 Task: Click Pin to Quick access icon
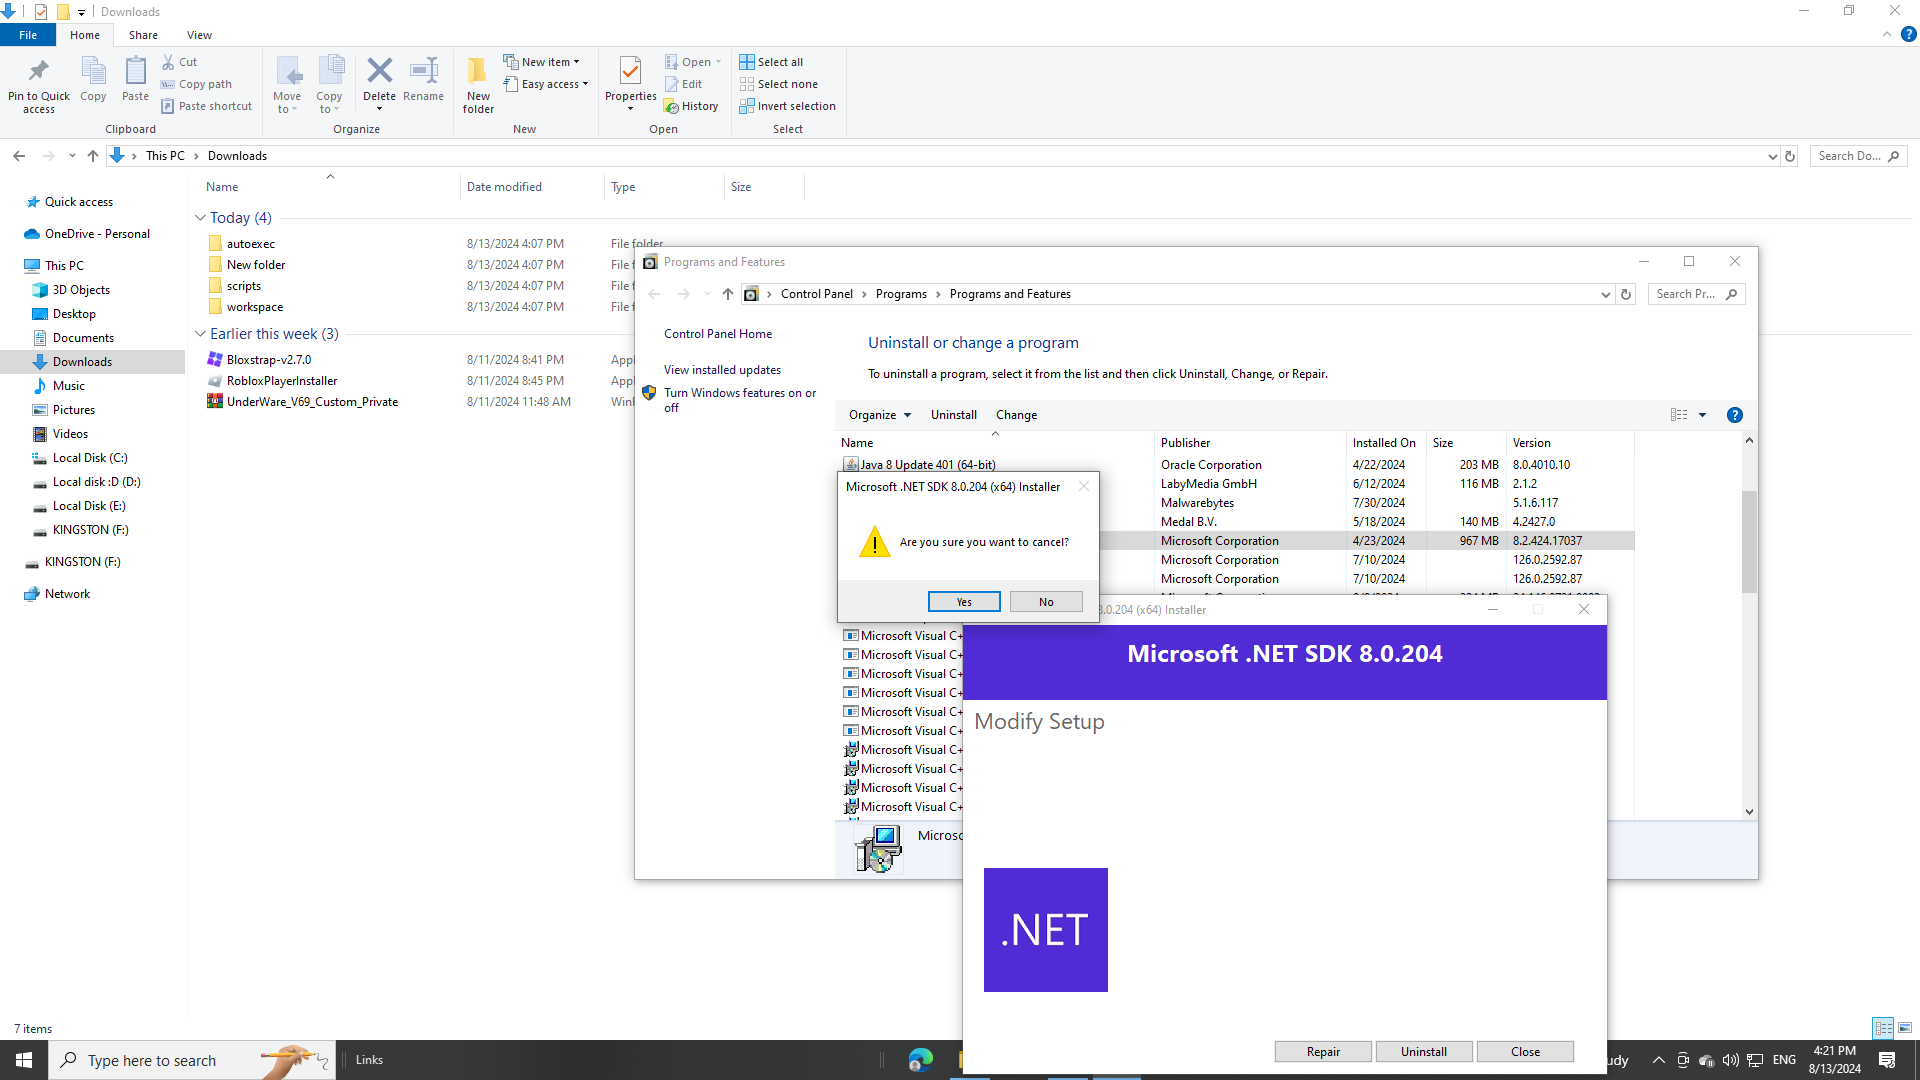coord(38,72)
